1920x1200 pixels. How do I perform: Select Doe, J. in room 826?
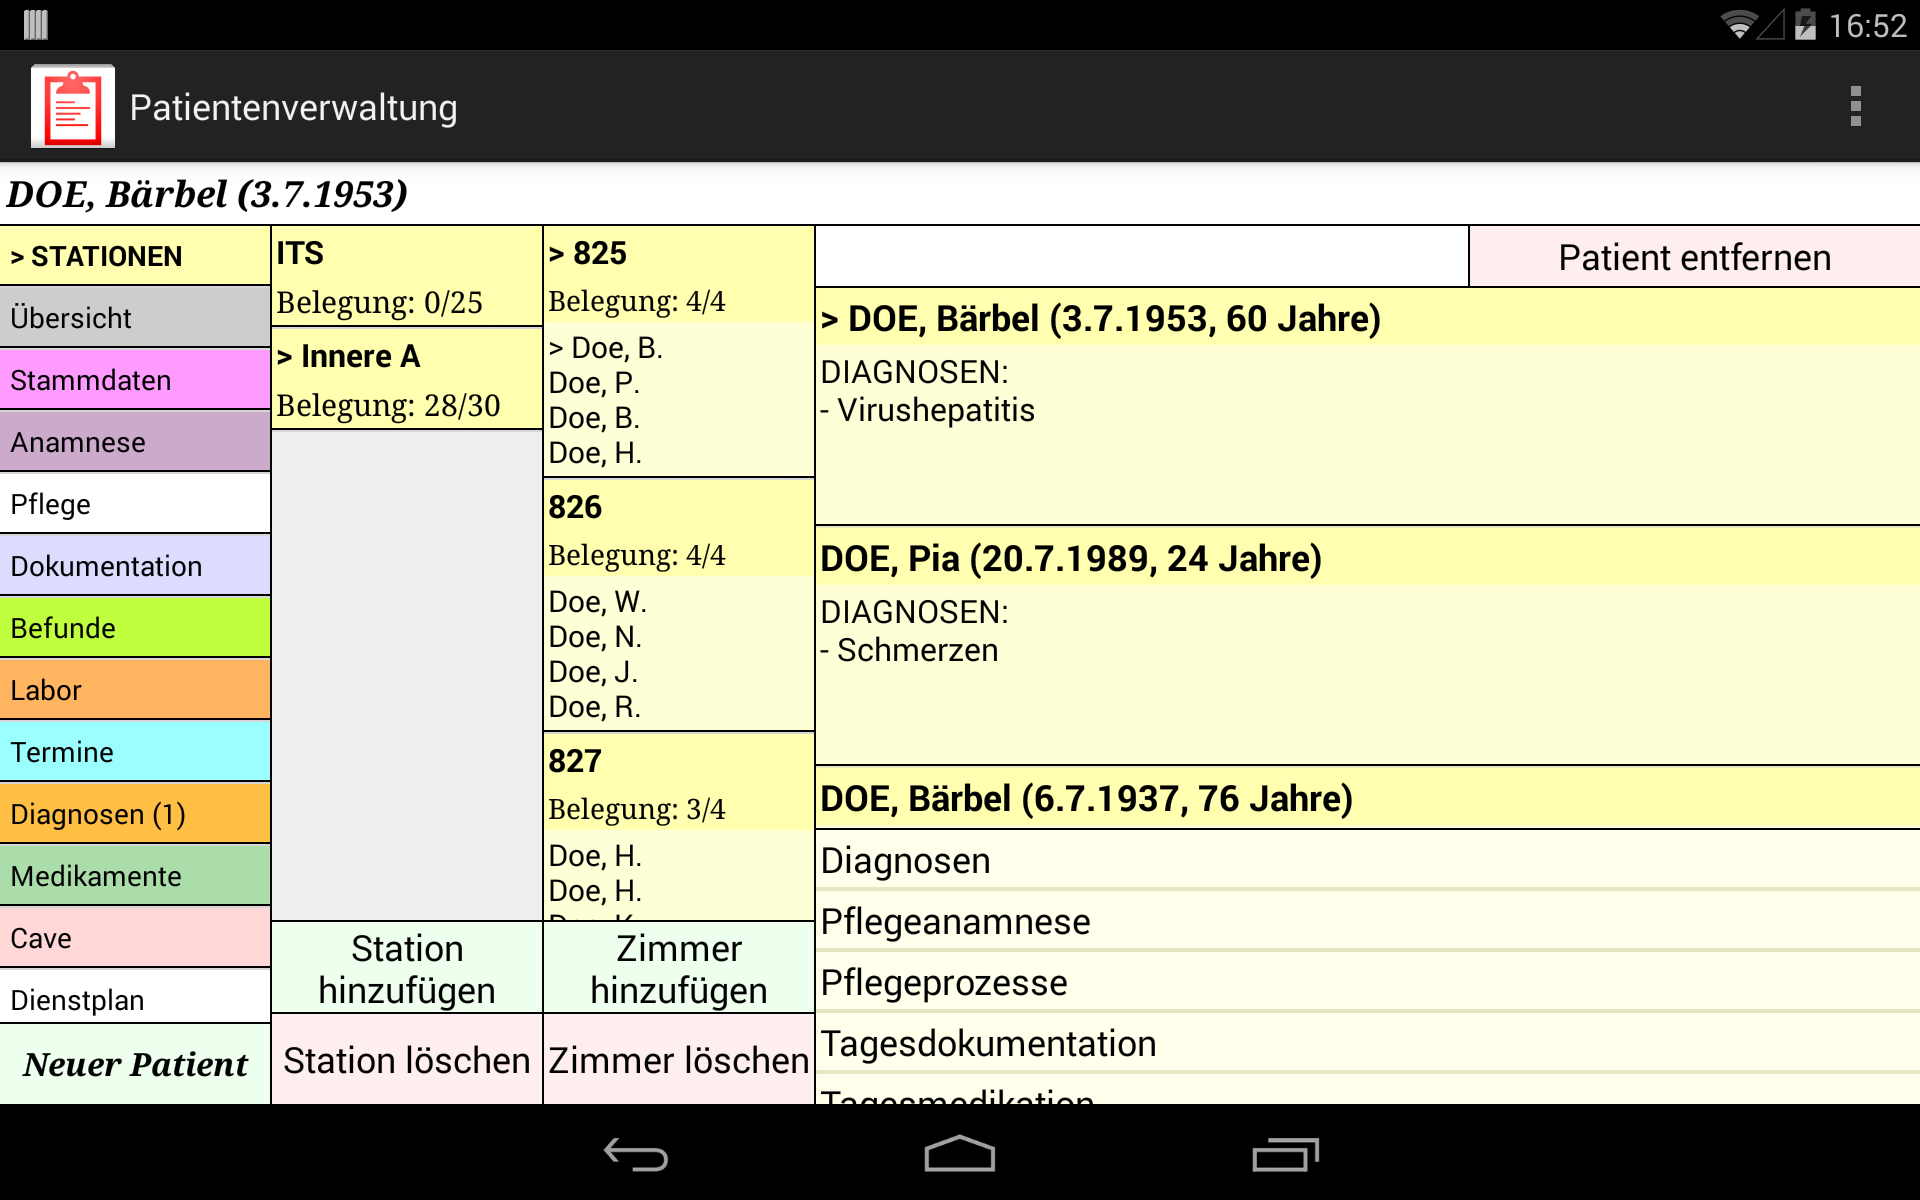(x=593, y=672)
